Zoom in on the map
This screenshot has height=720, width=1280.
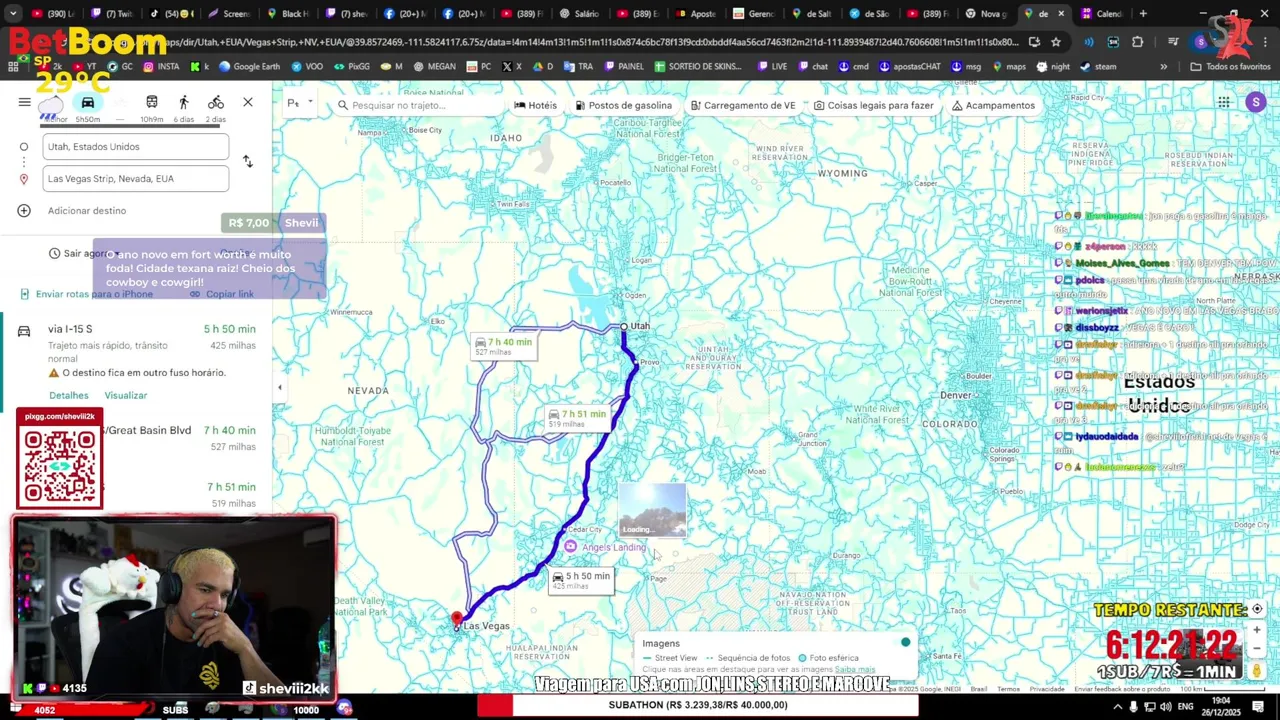tap(1257, 630)
